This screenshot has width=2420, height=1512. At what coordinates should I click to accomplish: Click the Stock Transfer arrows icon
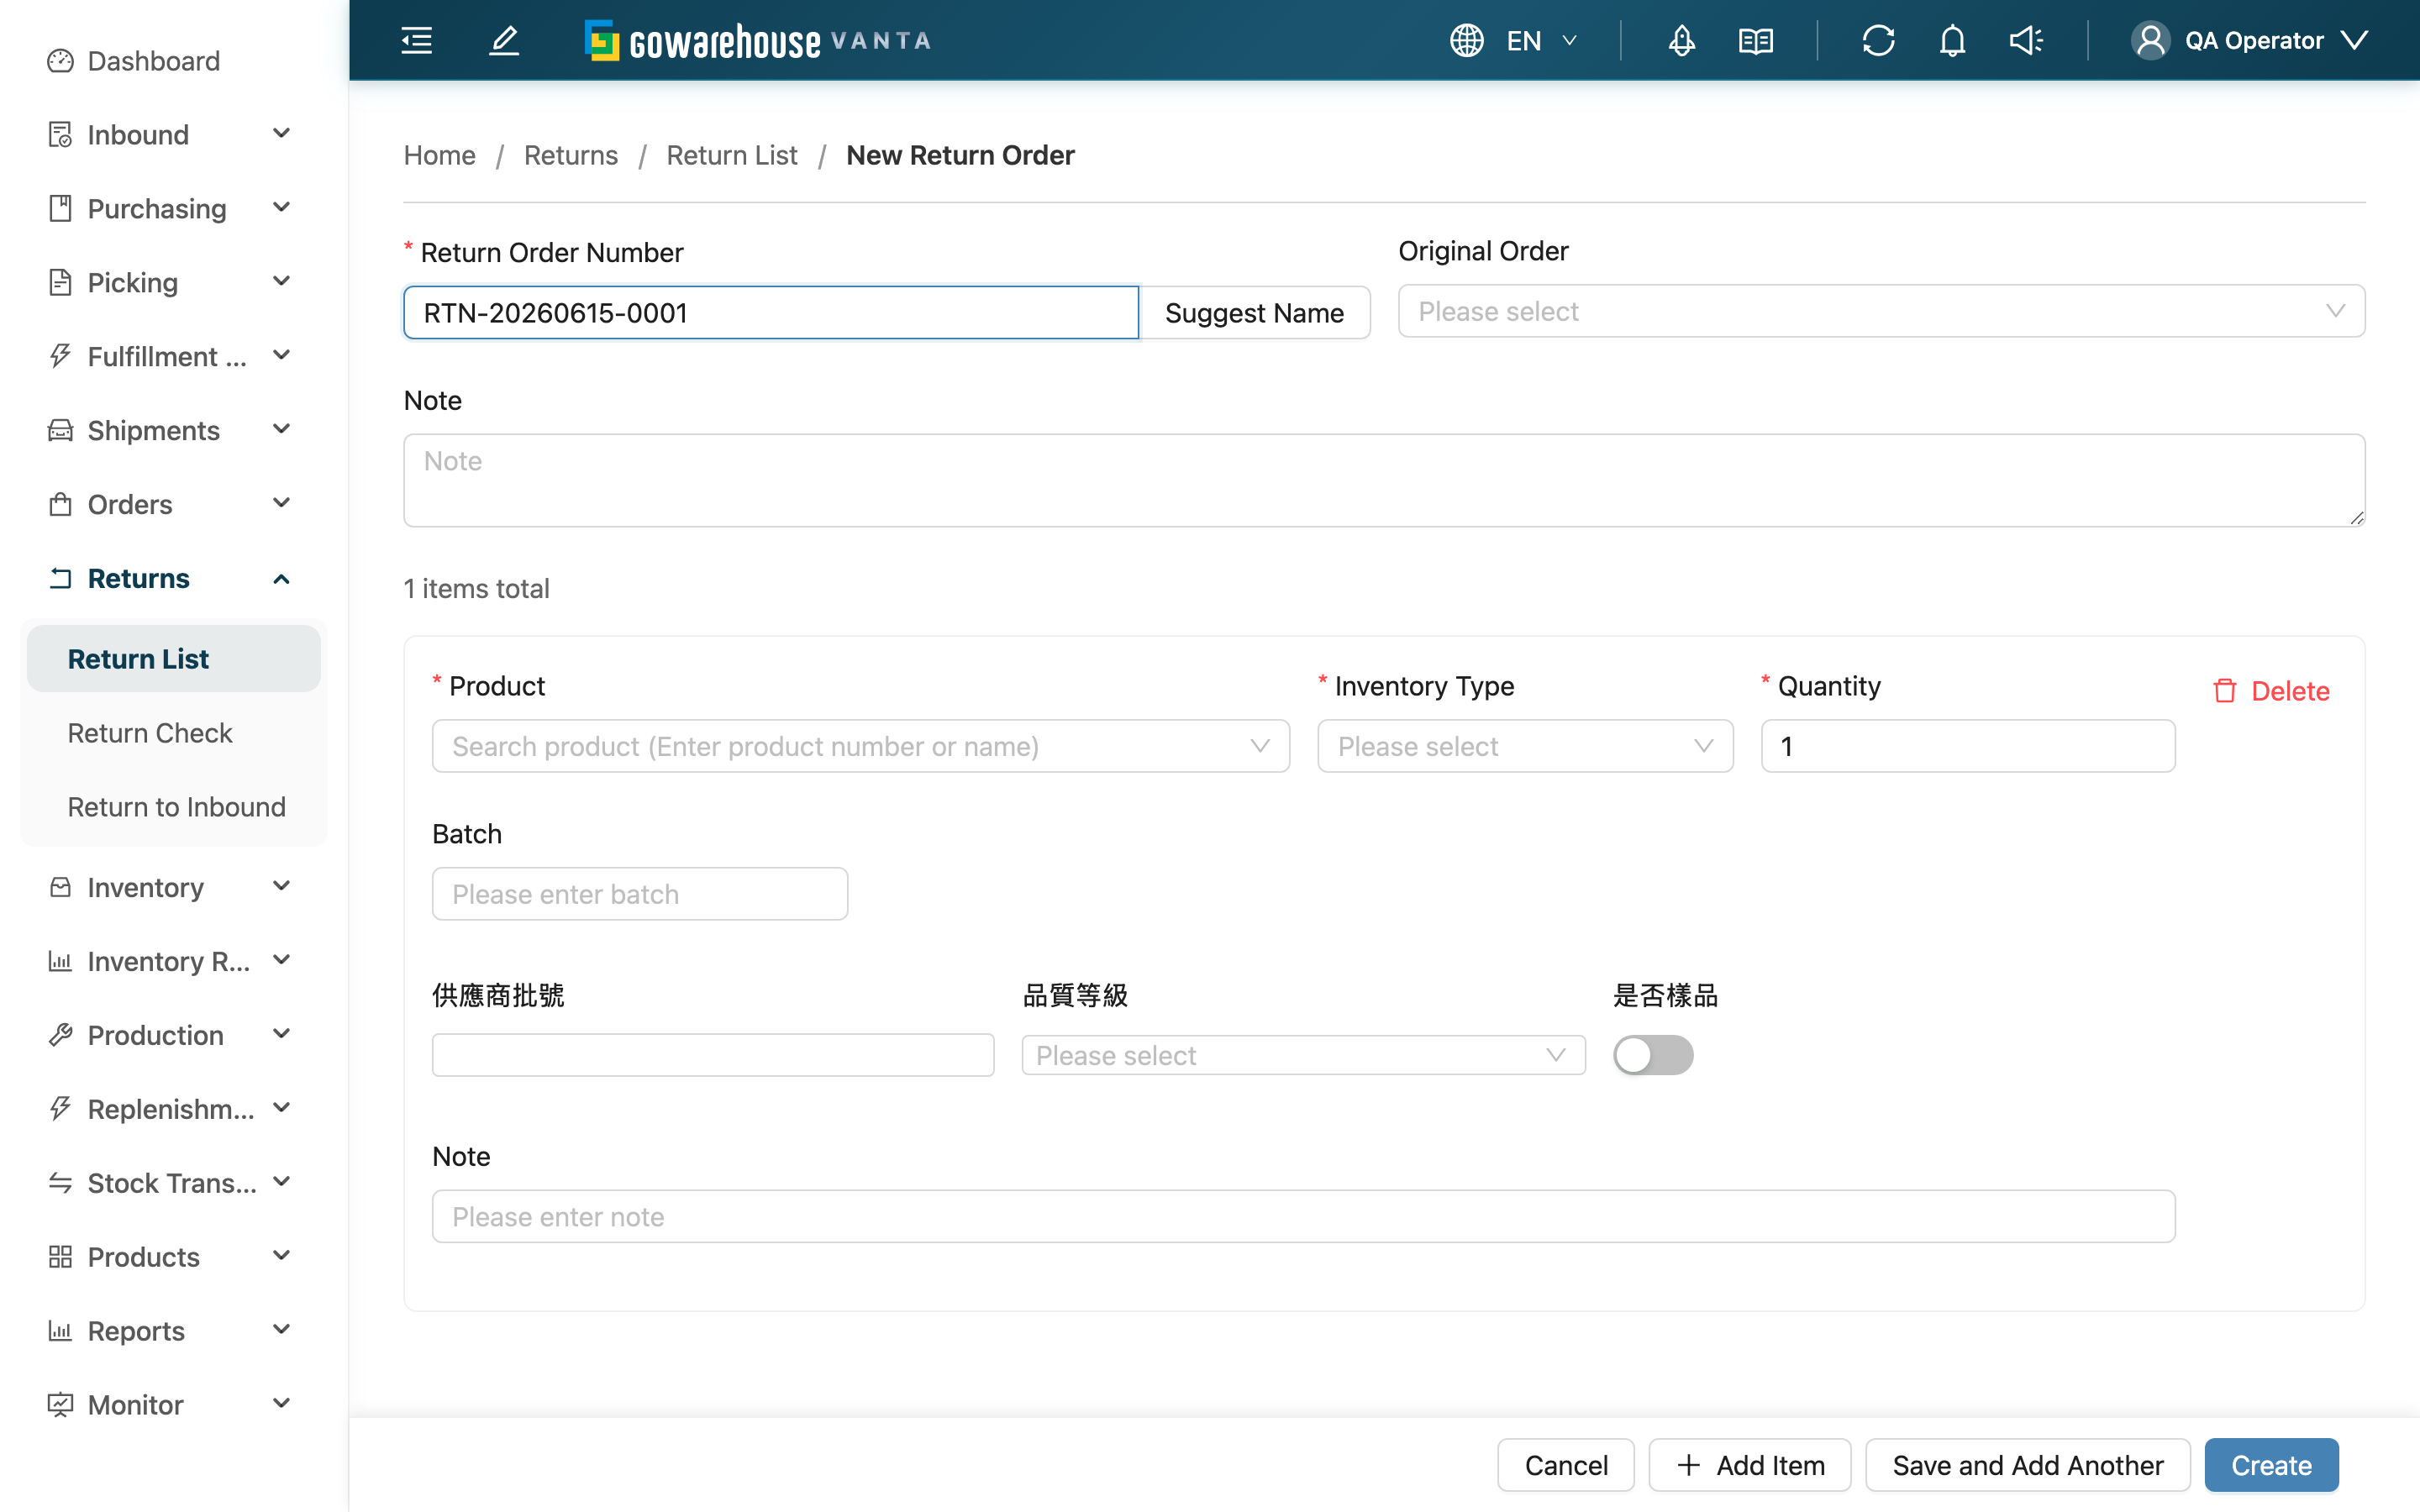60,1183
